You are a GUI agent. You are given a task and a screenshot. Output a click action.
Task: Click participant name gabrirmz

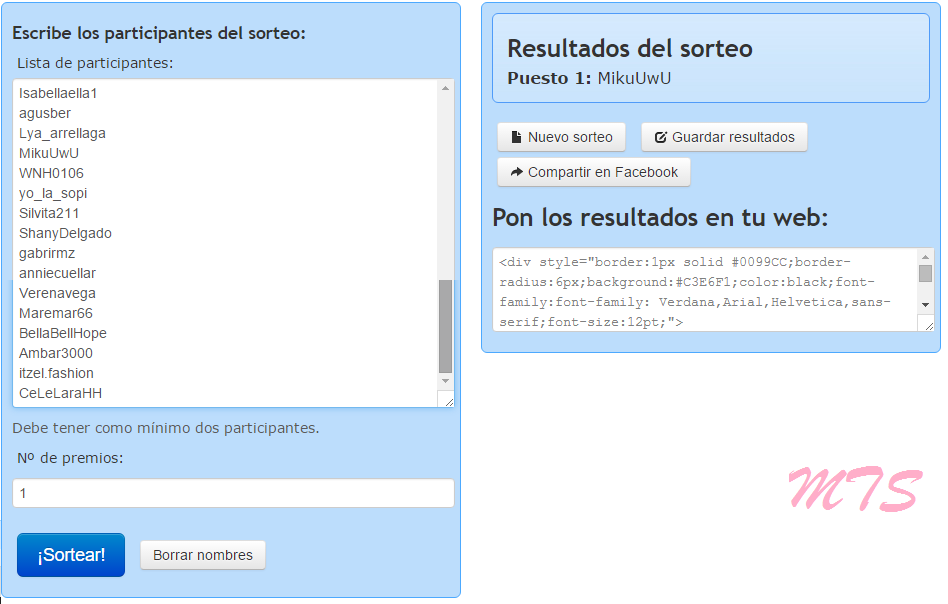(x=47, y=253)
